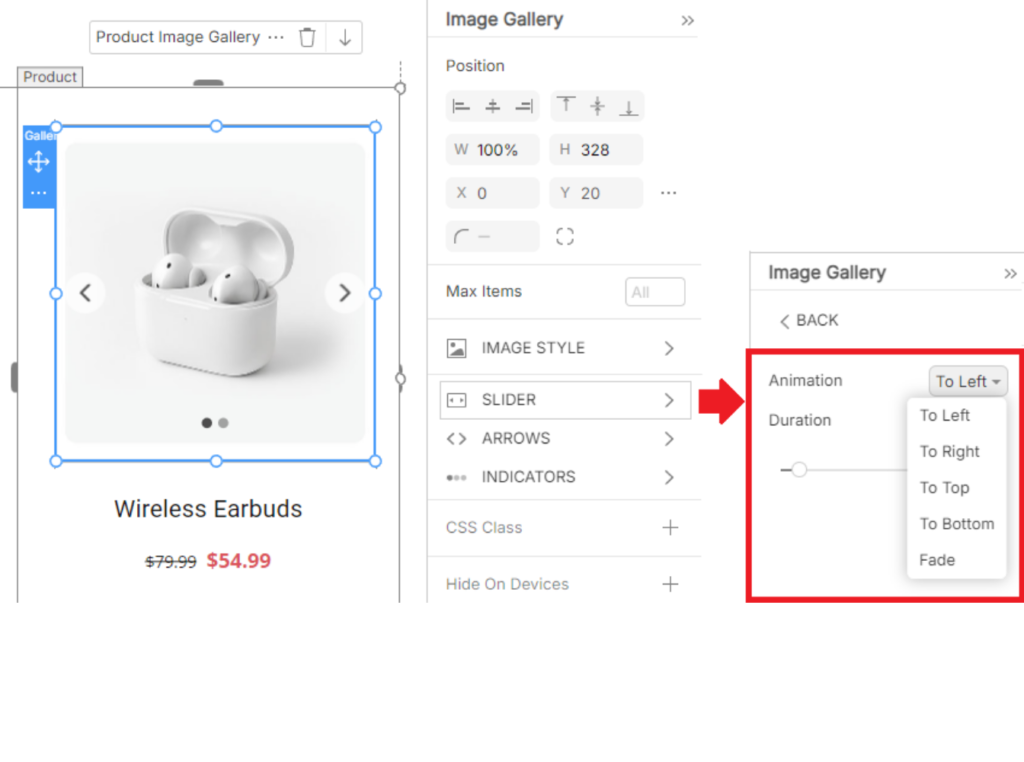
Task: Click the down arrow in gallery toolbar
Action: point(345,37)
